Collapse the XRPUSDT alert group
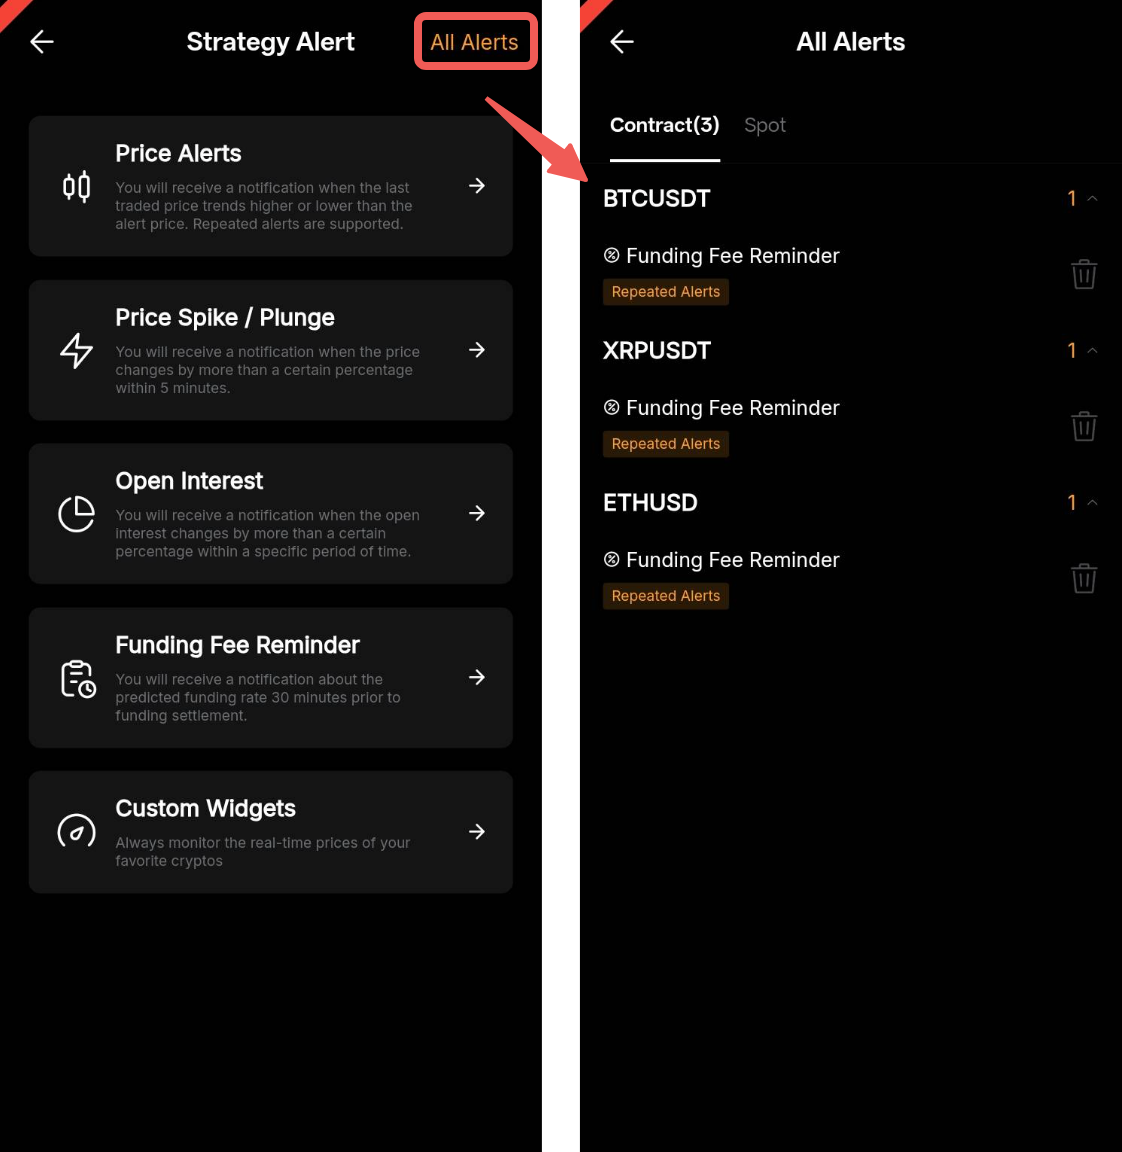 click(x=1093, y=350)
